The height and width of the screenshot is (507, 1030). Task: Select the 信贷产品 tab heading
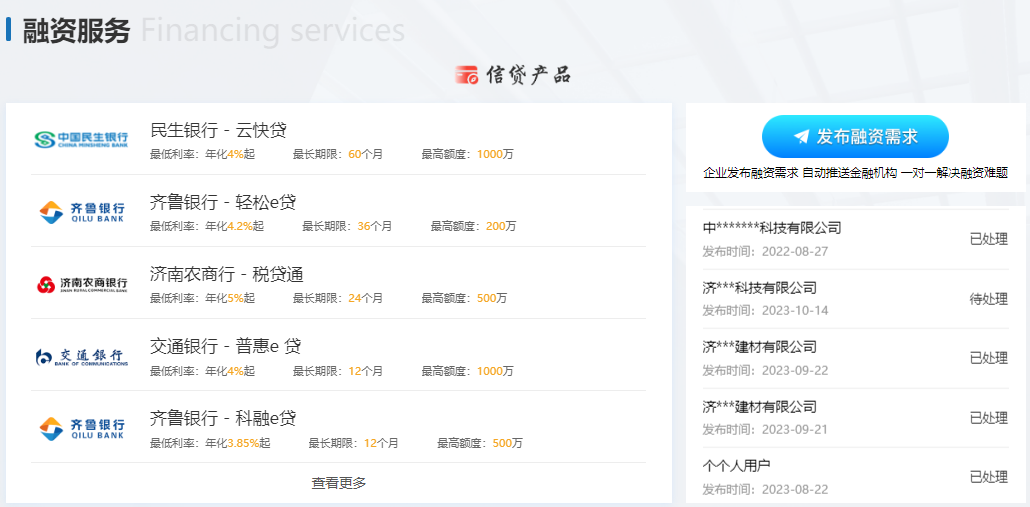528,75
